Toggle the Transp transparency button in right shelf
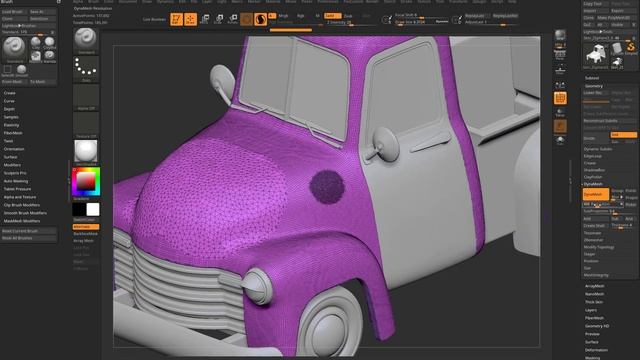The image size is (640, 360). [560, 113]
